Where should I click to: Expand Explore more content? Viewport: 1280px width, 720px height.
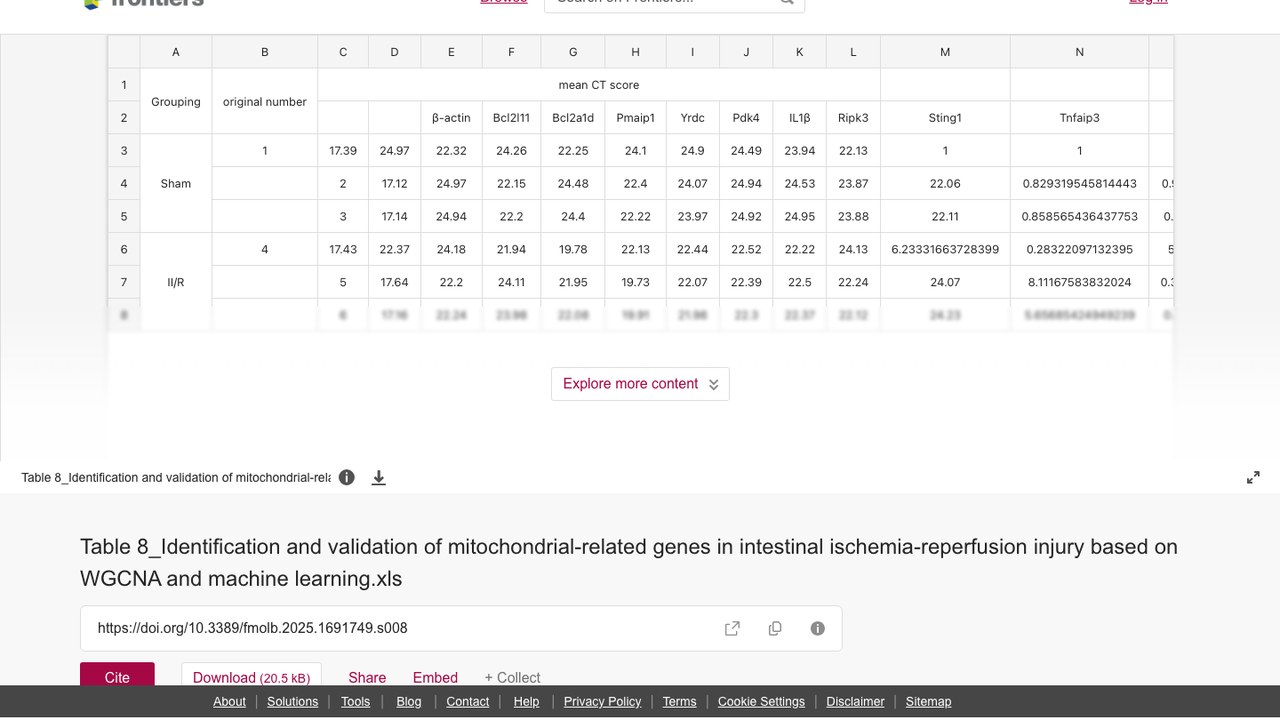pyautogui.click(x=640, y=384)
